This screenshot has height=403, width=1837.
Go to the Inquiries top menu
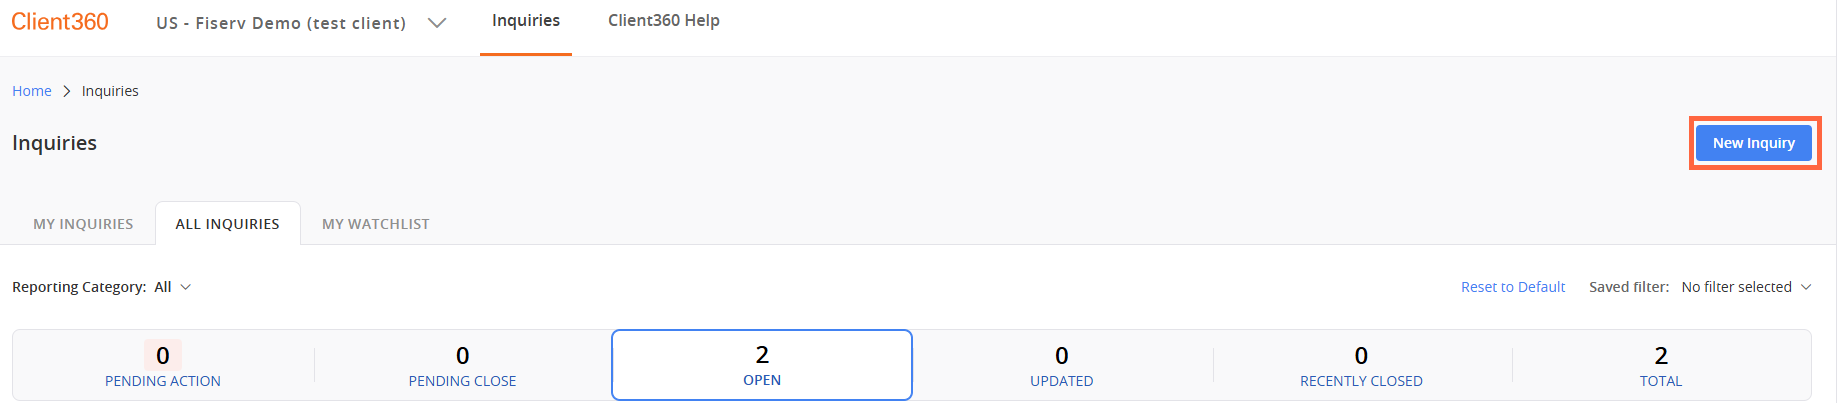click(x=526, y=21)
